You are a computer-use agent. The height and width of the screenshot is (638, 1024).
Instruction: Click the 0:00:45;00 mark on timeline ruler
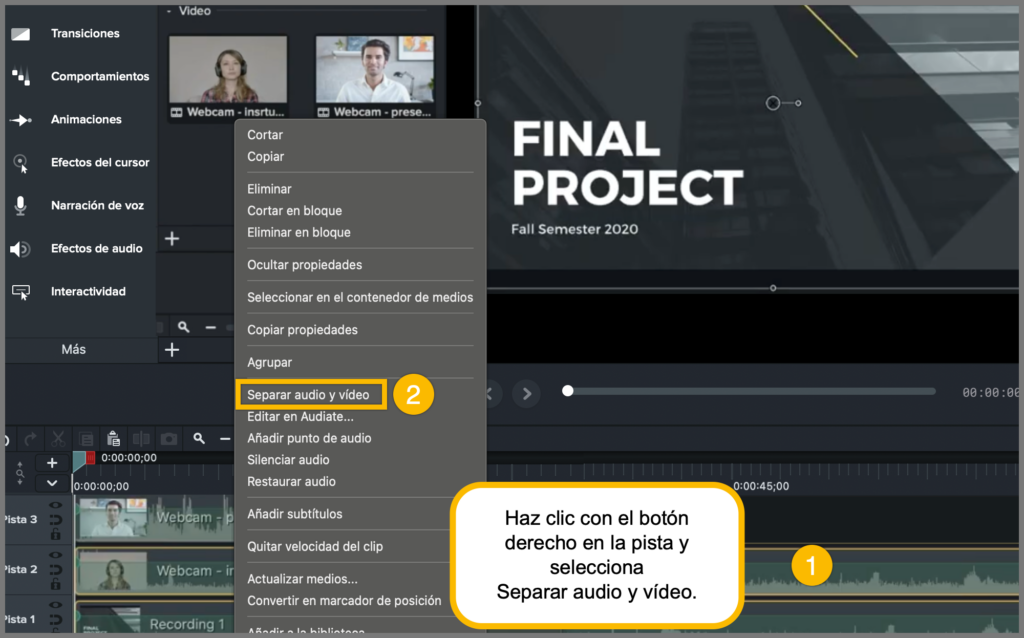[761, 486]
